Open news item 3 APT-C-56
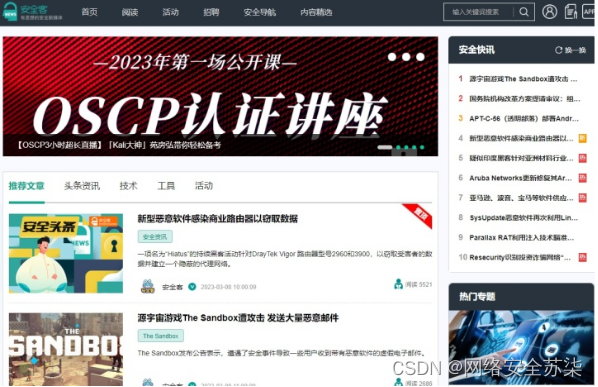The image size is (598, 387). [x=524, y=119]
